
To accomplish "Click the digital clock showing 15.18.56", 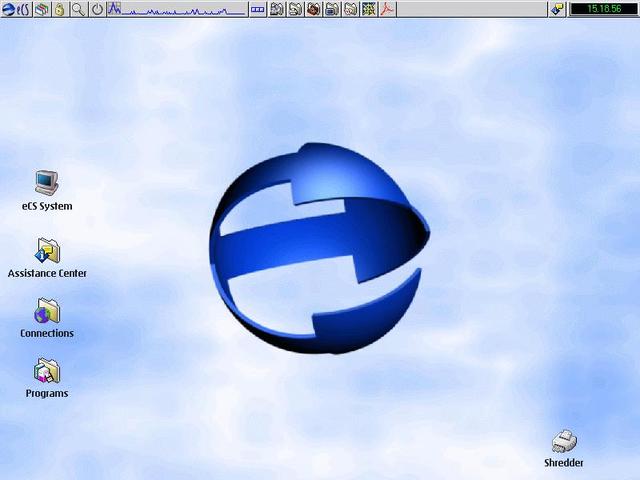I will point(604,9).
